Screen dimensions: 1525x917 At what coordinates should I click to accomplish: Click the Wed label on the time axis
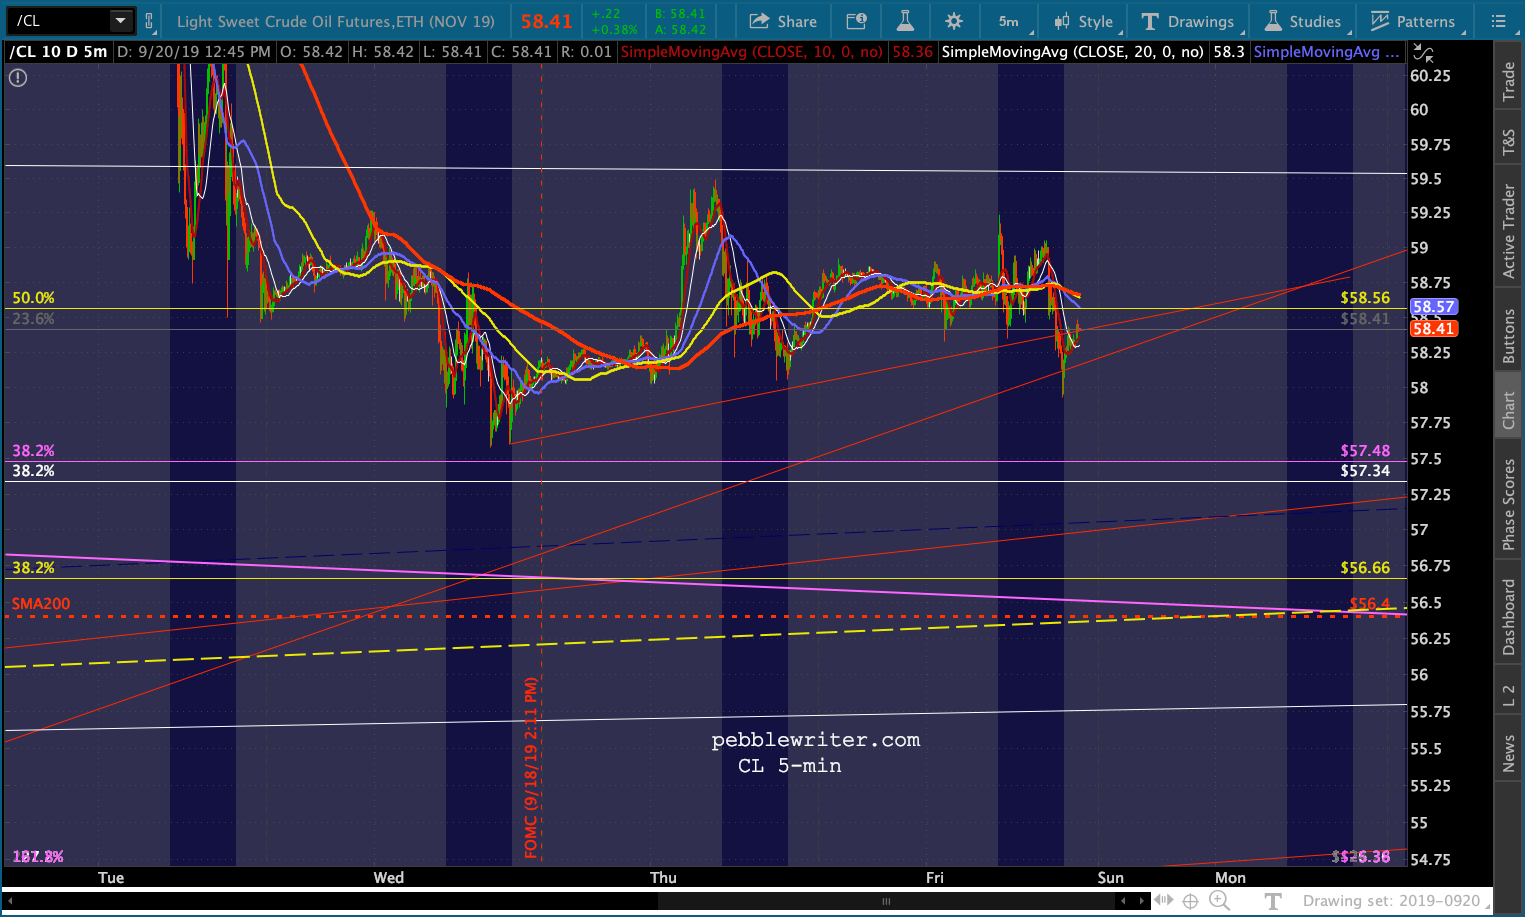coord(389,877)
